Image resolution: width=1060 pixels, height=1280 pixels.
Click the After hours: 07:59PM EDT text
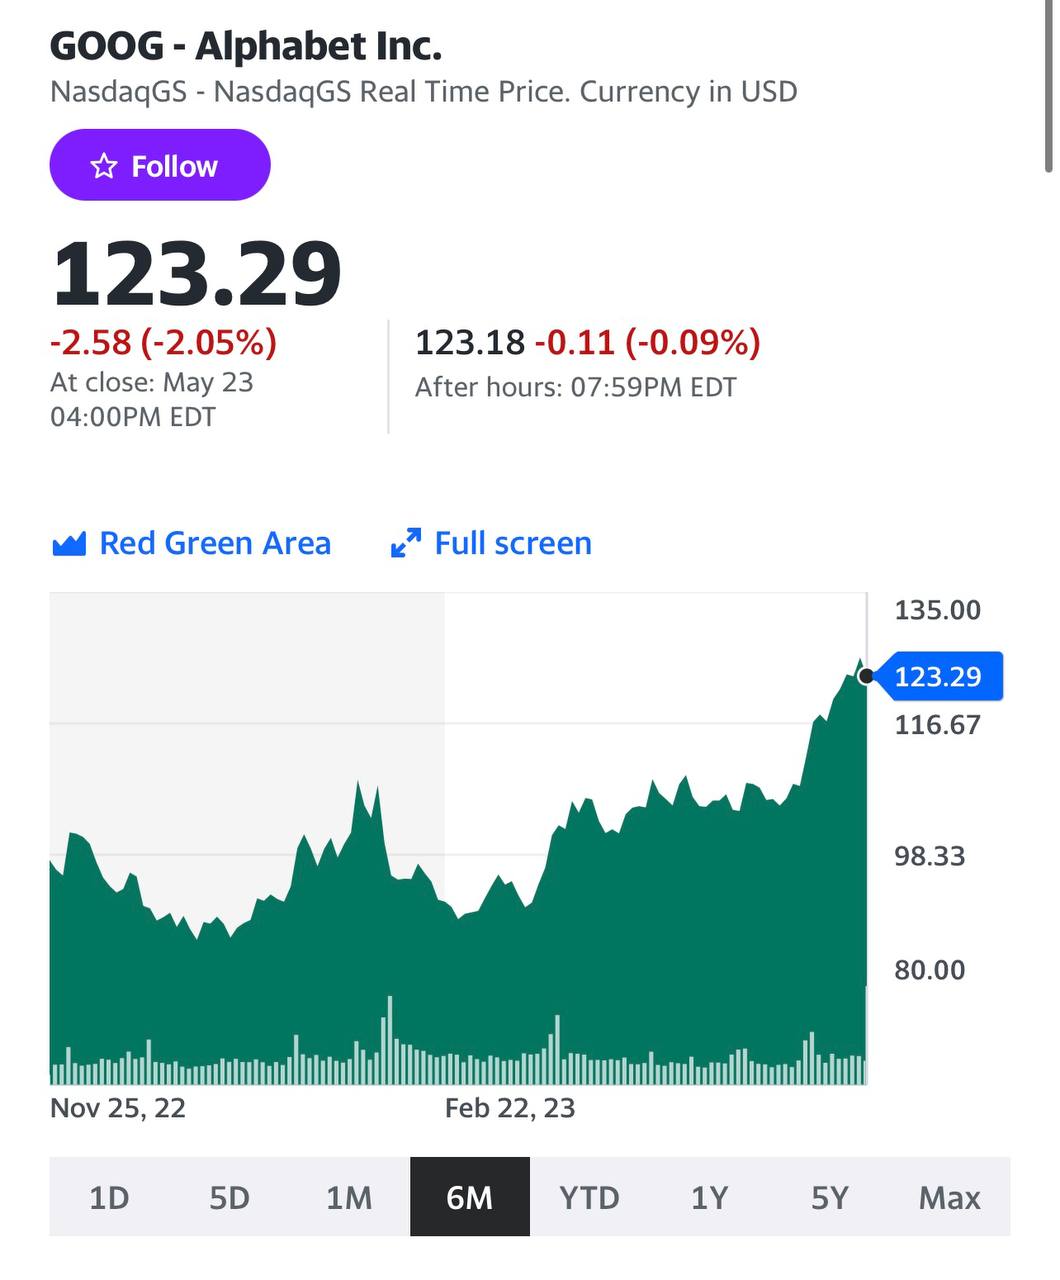[x=576, y=387]
